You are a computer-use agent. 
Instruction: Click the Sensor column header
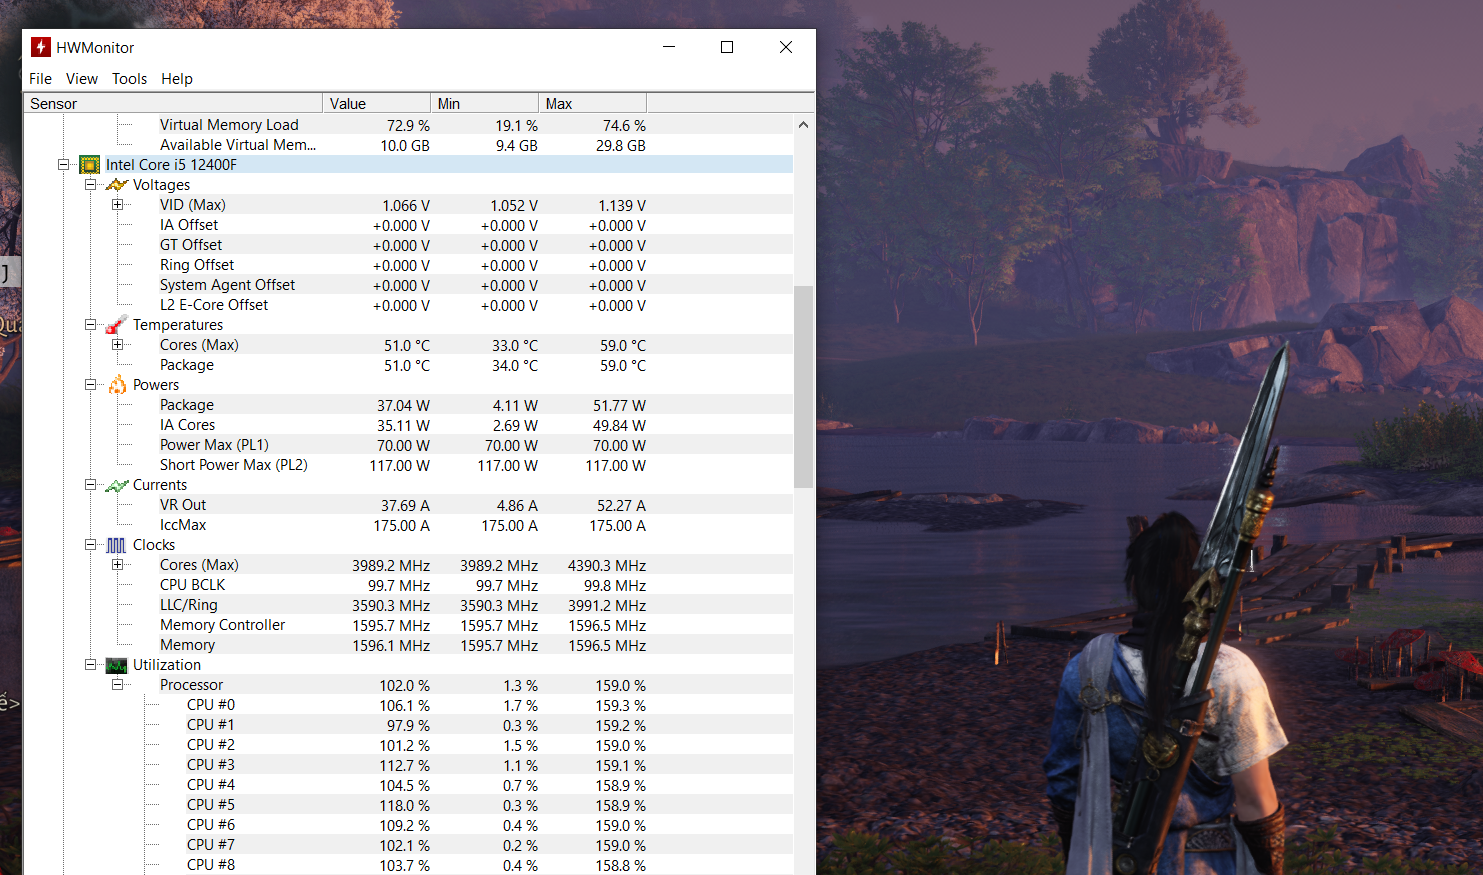pos(173,104)
